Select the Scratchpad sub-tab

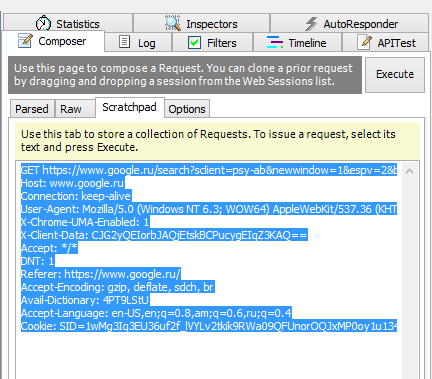(x=130, y=107)
